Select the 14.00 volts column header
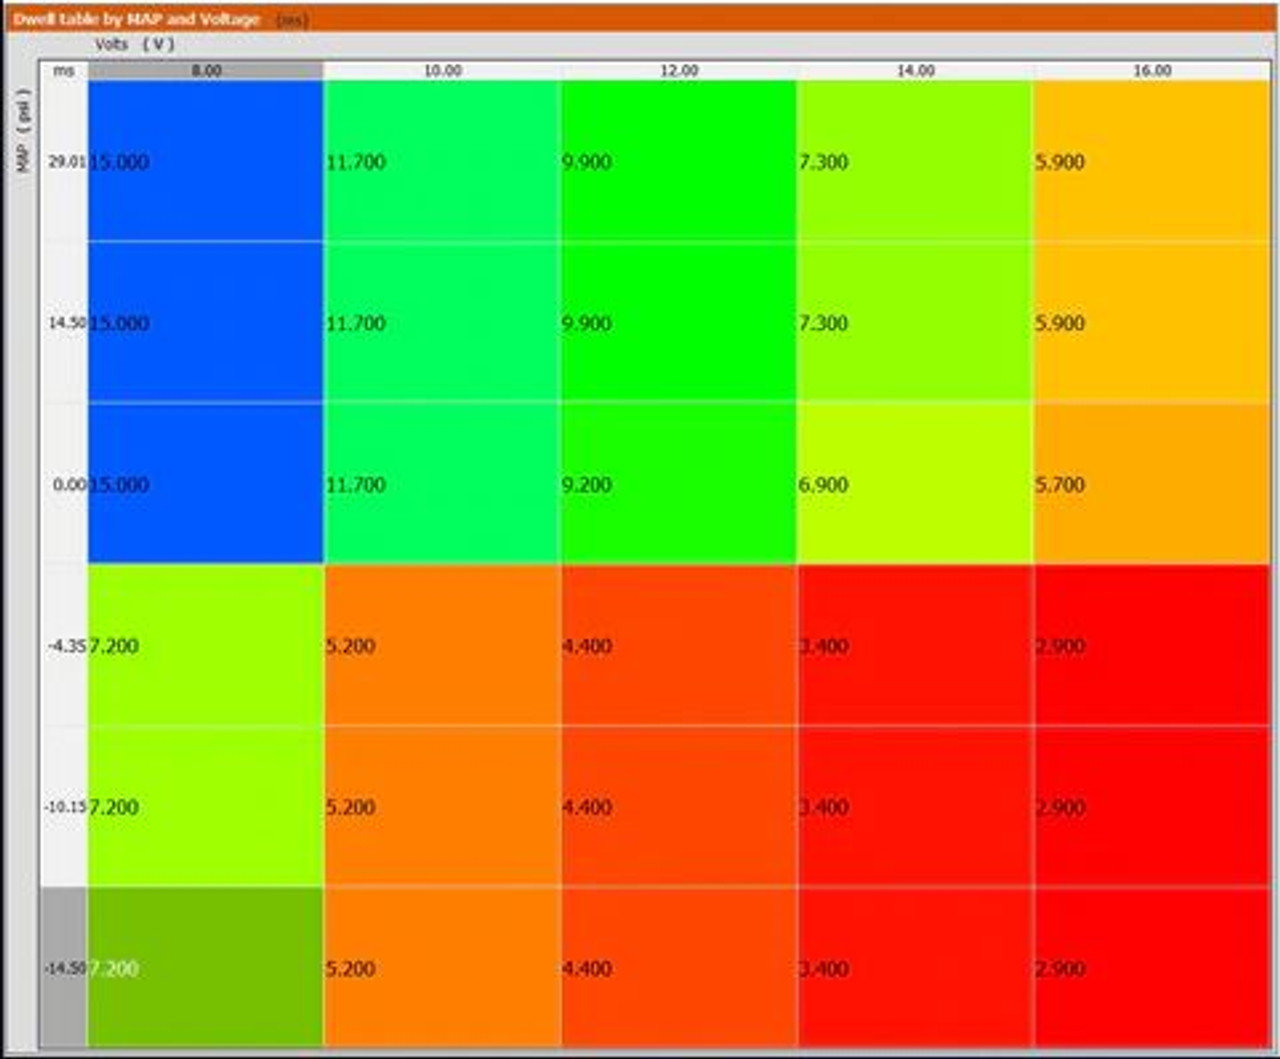This screenshot has height=1059, width=1280. 915,70
